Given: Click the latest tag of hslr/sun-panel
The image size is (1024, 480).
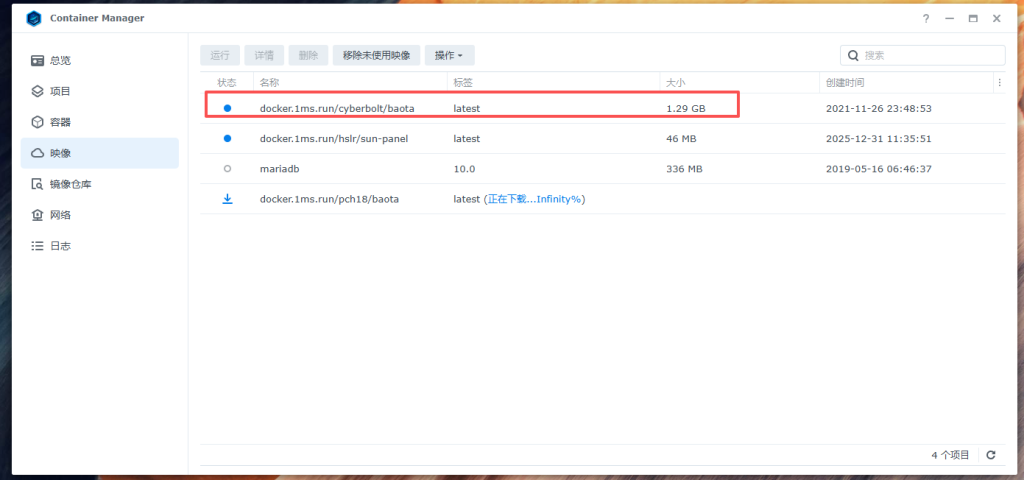Looking at the screenshot, I should click(x=467, y=138).
